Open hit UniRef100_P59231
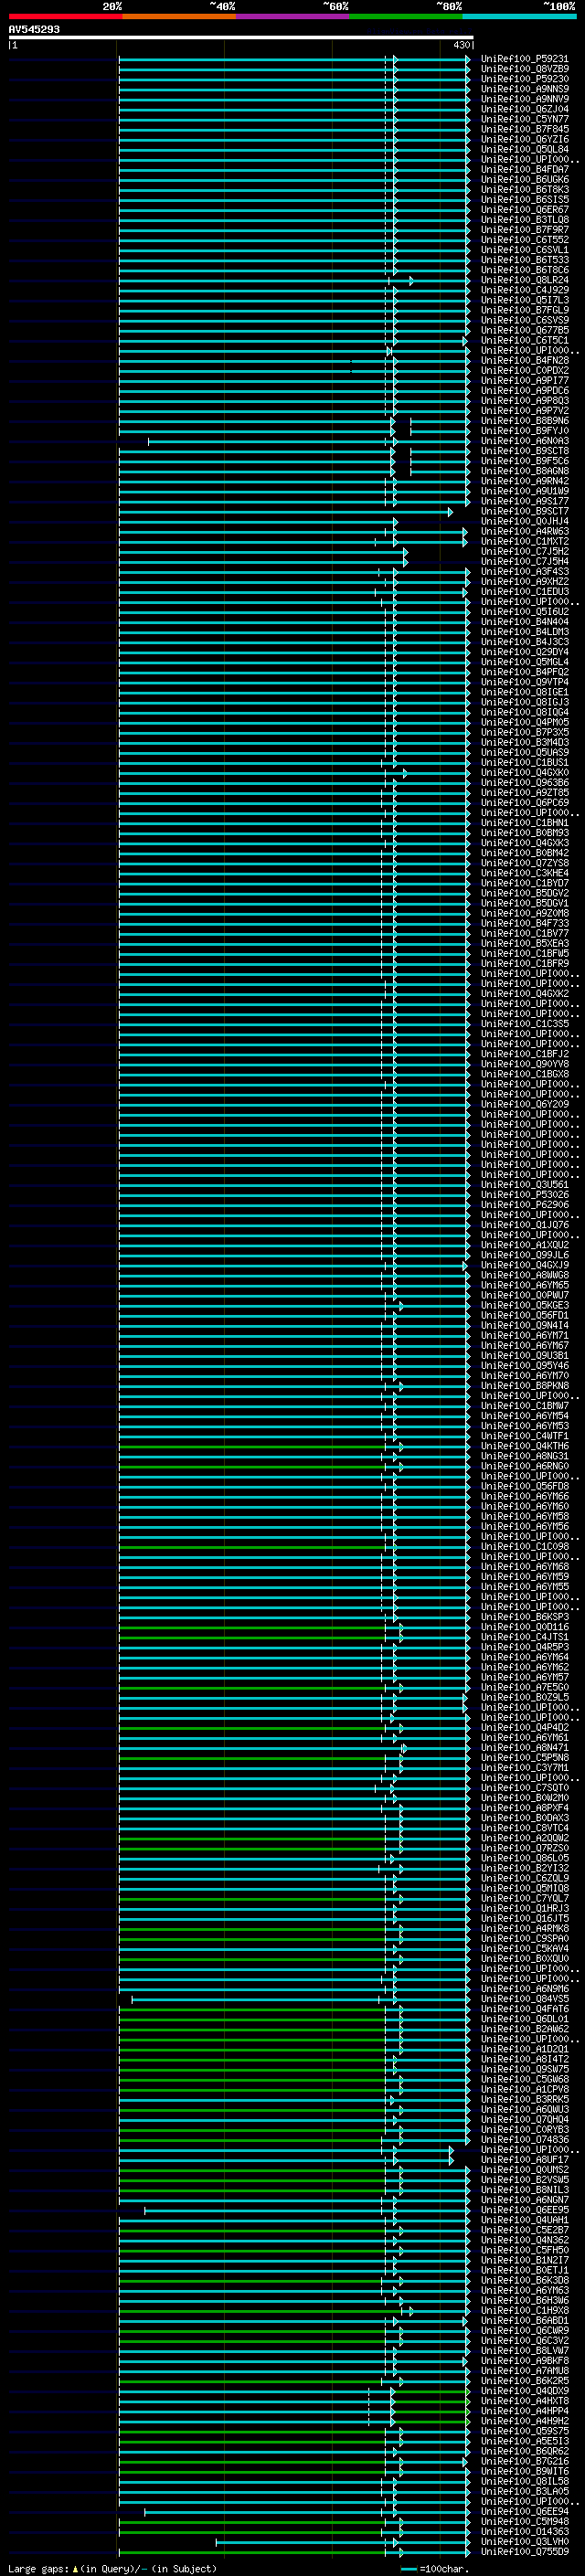Image resolution: width=585 pixels, height=2576 pixels. point(525,59)
